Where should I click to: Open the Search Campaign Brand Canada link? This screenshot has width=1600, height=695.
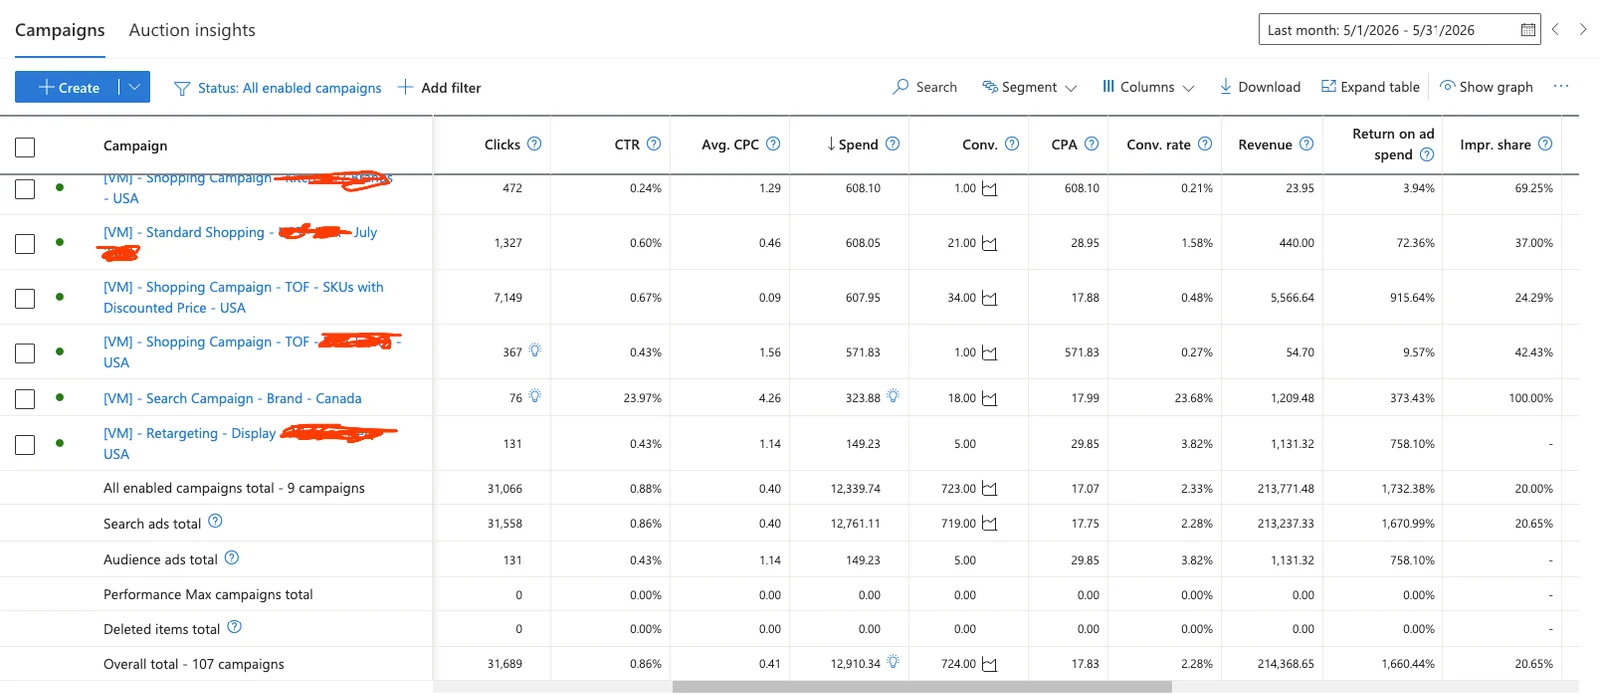232,398
